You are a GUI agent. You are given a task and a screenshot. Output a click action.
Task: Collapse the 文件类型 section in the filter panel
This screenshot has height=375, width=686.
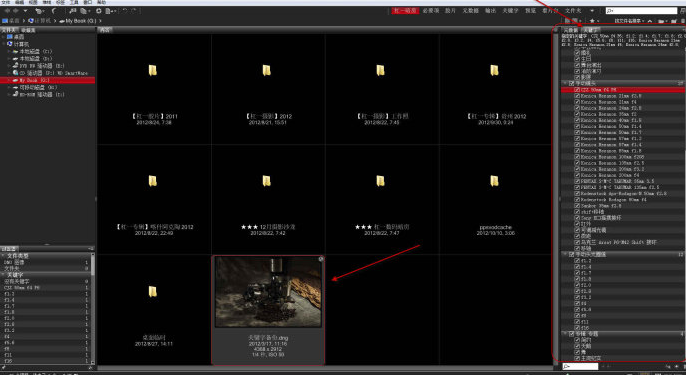point(3,256)
